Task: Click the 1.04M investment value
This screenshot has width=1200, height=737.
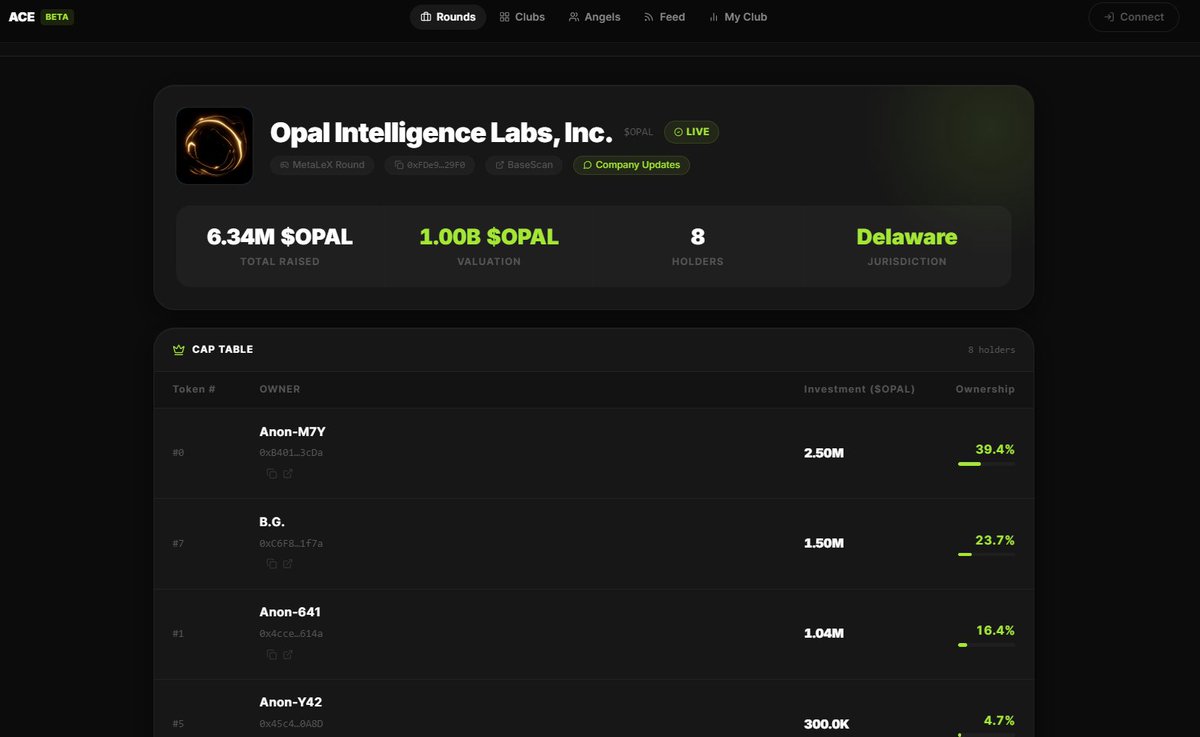Action: click(x=824, y=634)
